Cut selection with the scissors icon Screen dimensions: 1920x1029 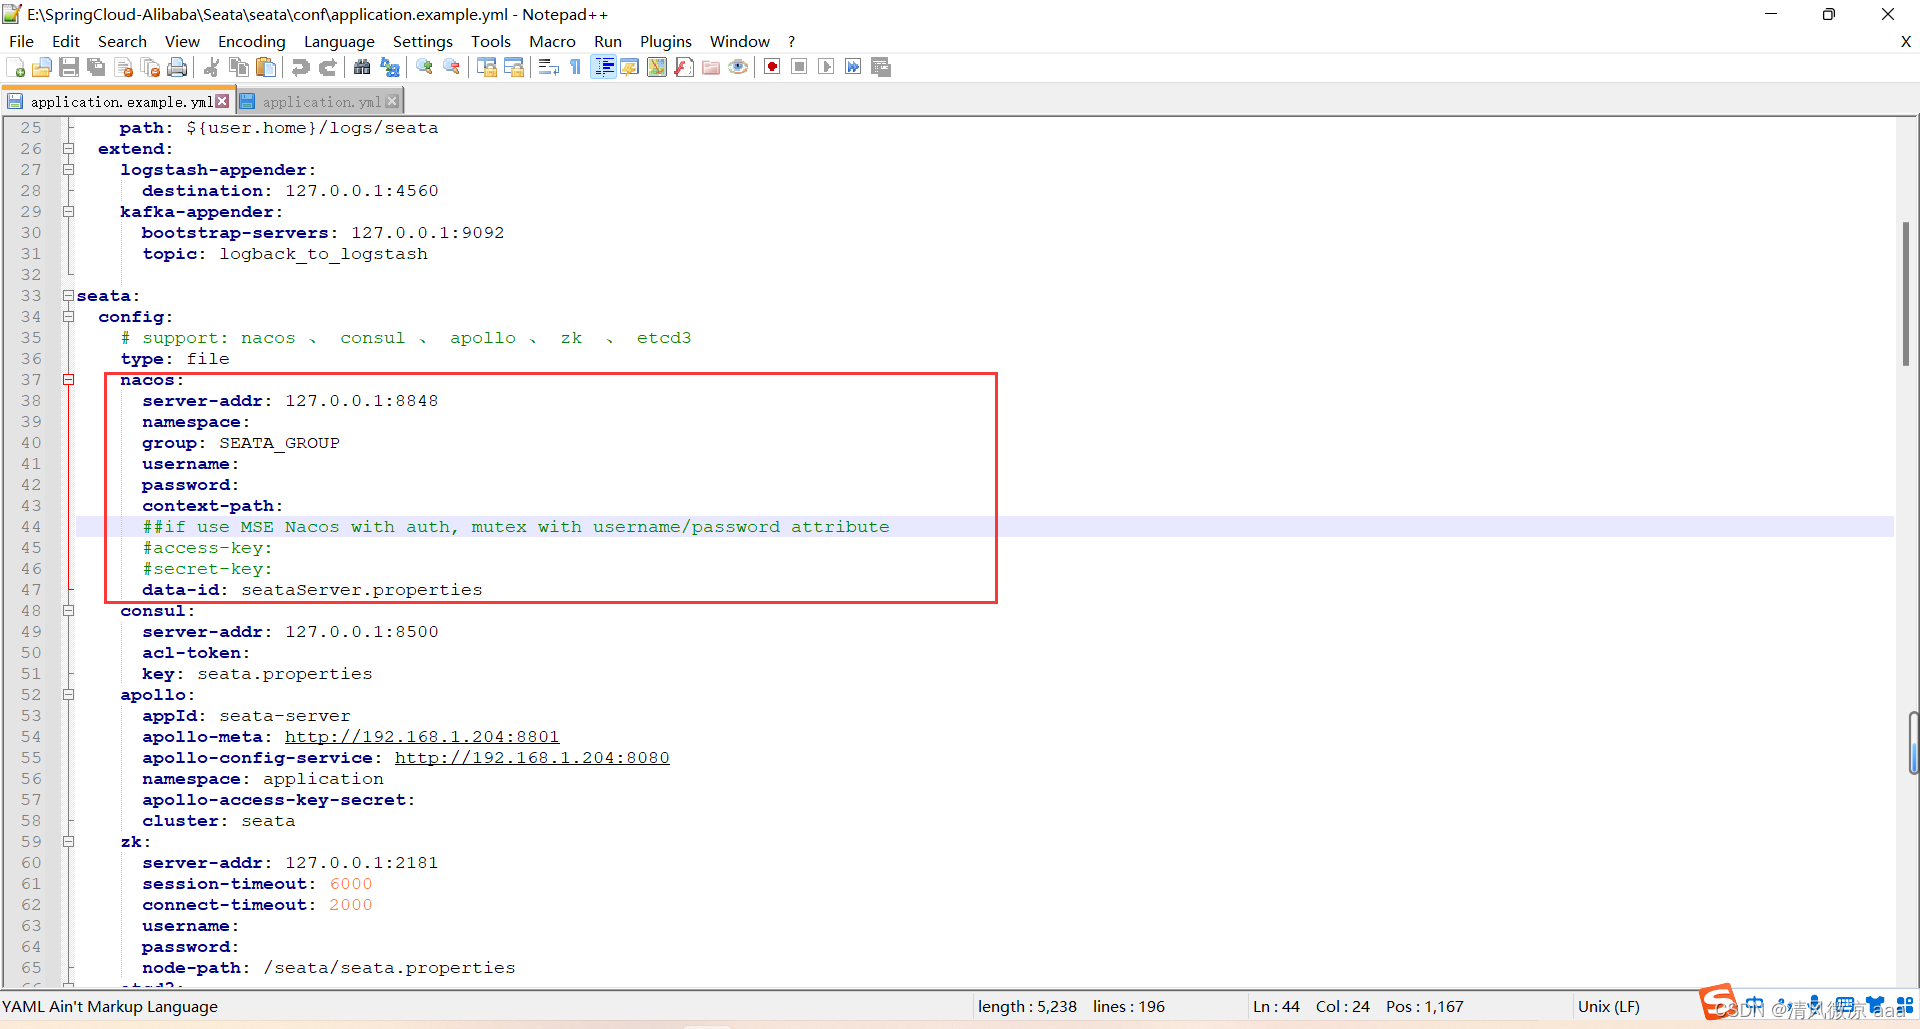coord(212,67)
